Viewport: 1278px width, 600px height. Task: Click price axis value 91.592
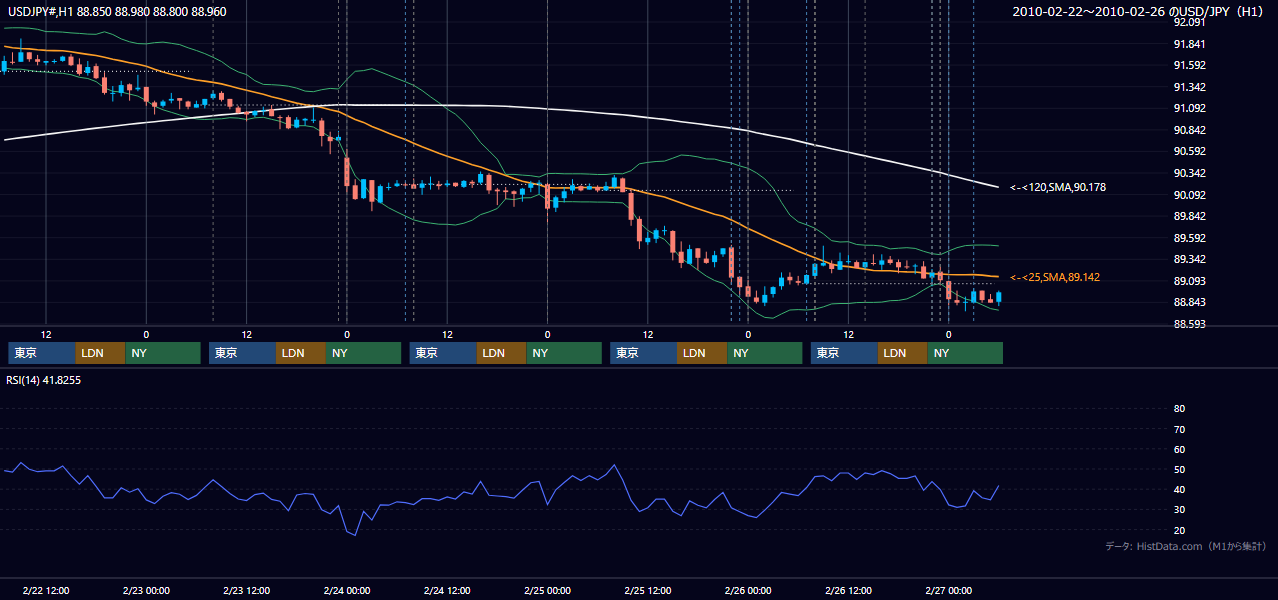coord(1188,65)
